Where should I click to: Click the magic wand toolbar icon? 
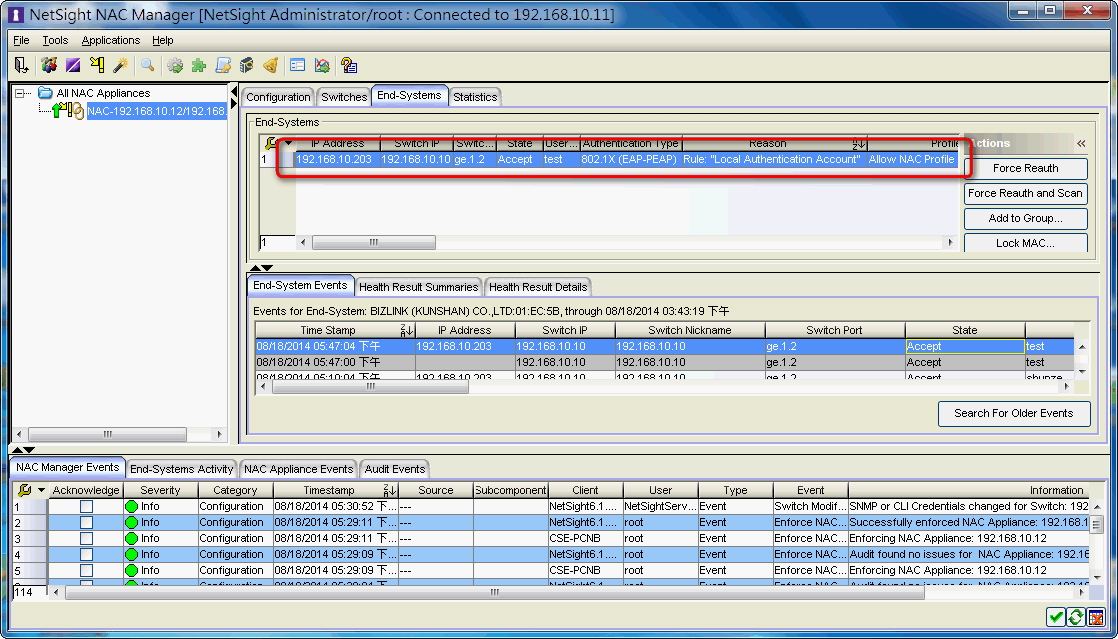pyautogui.click(x=120, y=65)
